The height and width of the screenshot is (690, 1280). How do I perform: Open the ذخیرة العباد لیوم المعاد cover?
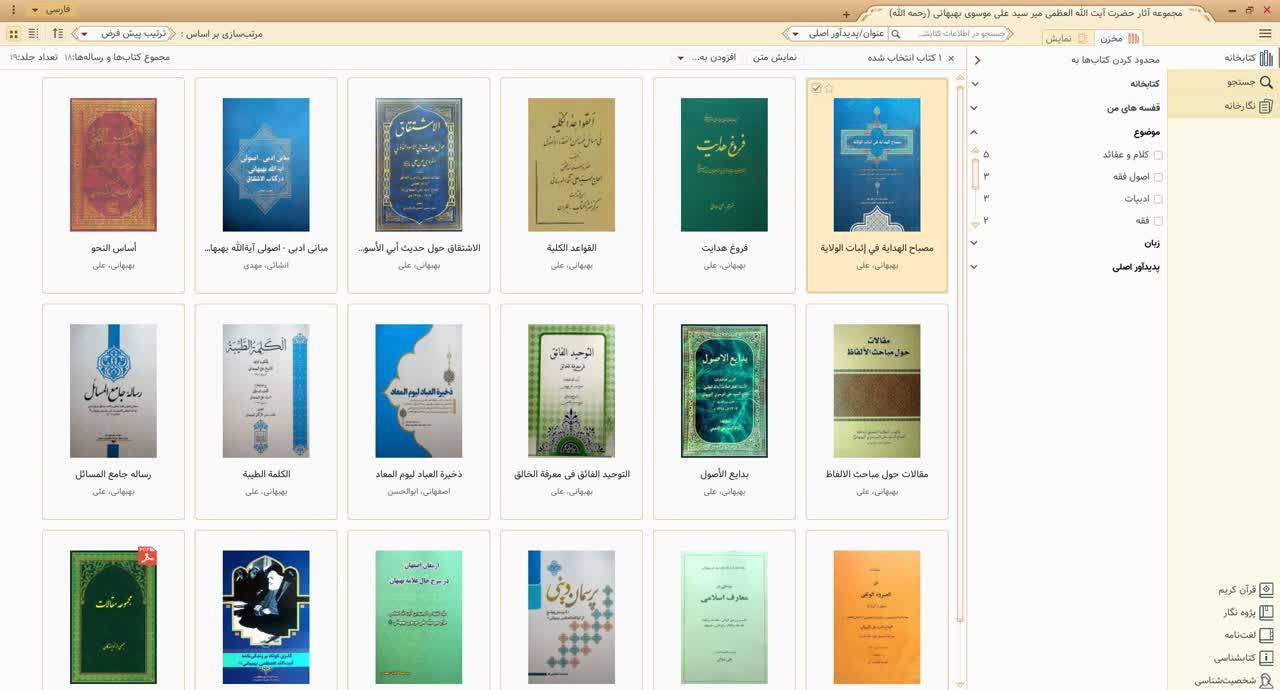(x=419, y=391)
